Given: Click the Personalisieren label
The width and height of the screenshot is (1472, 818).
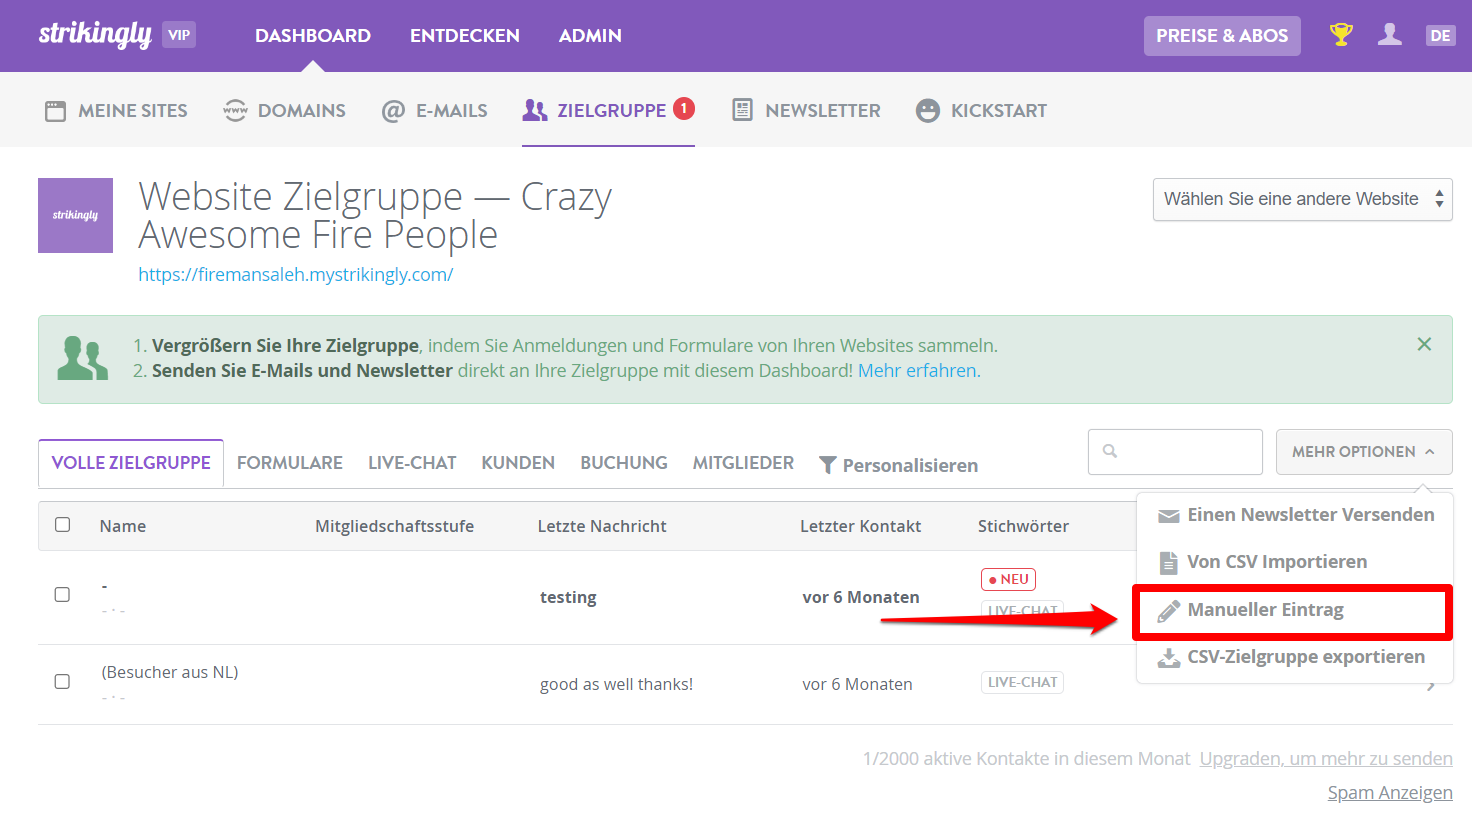Looking at the screenshot, I should [910, 466].
